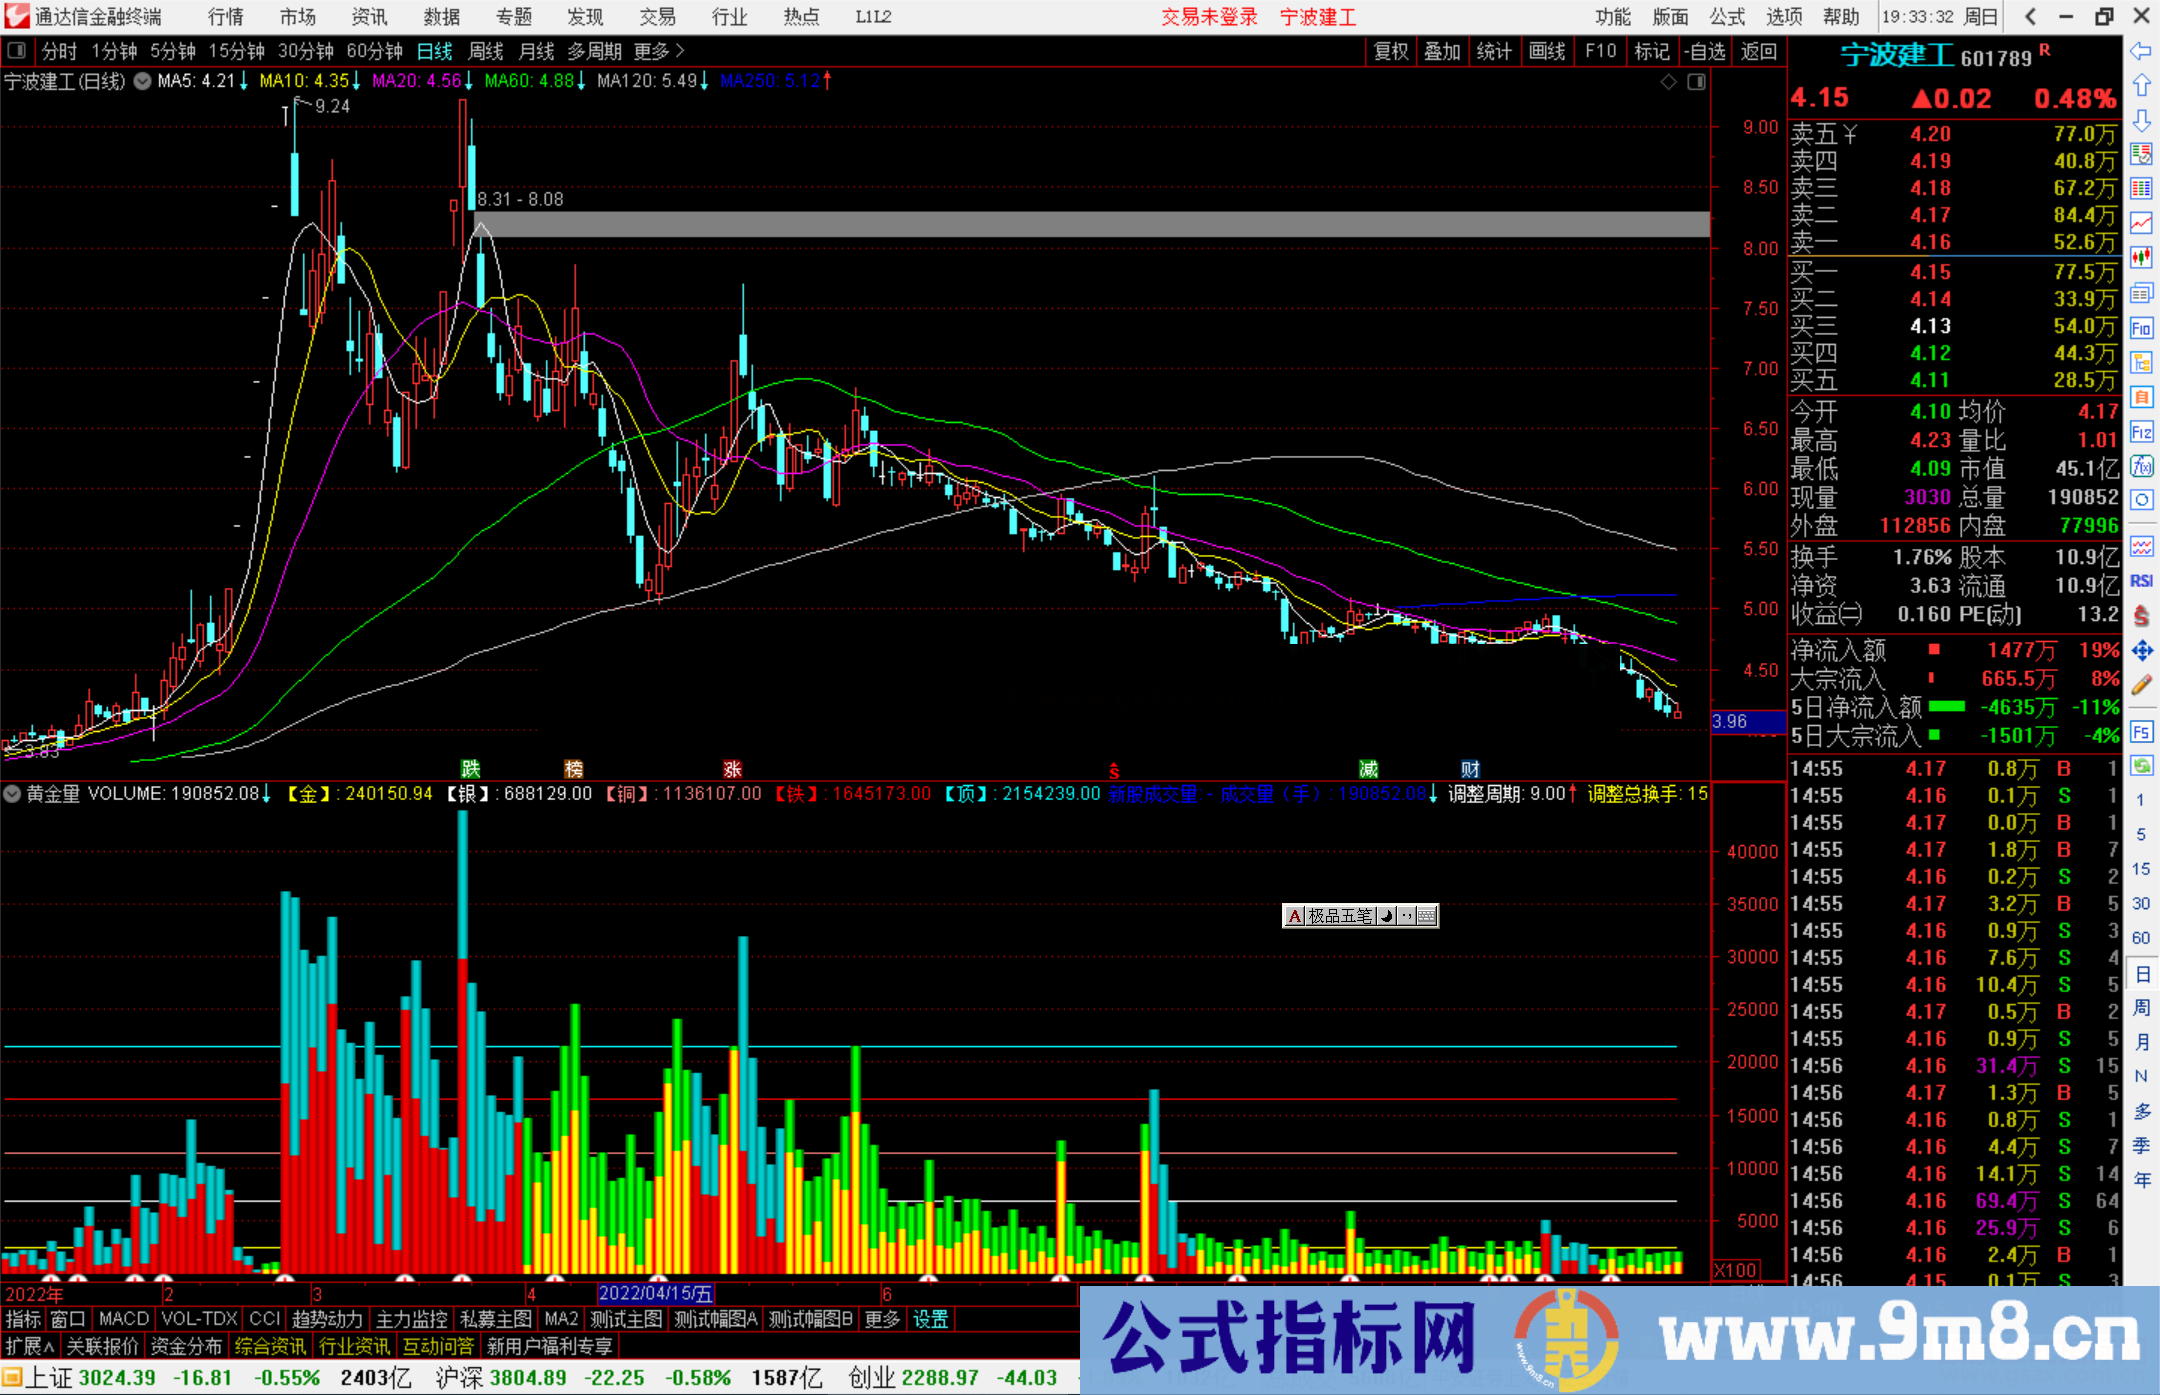Collapse the 黄金量 indicator panel arrow
The width and height of the screenshot is (2160, 1395).
pyautogui.click(x=12, y=794)
